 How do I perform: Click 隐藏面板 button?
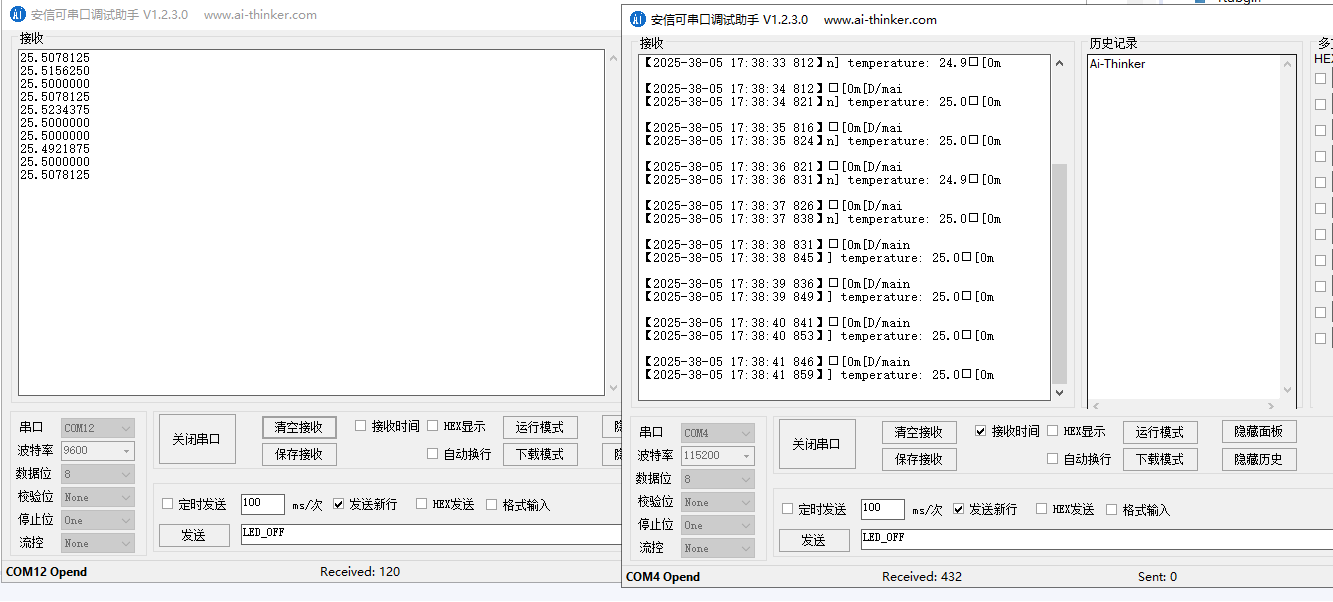(1258, 431)
